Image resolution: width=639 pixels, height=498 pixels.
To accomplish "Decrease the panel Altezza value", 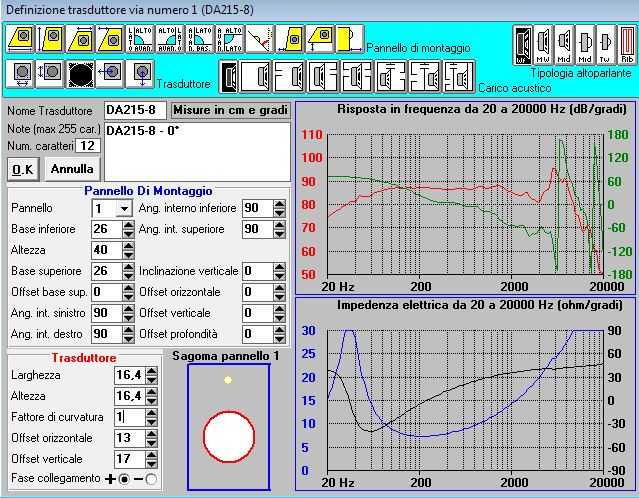I will pyautogui.click(x=128, y=255).
